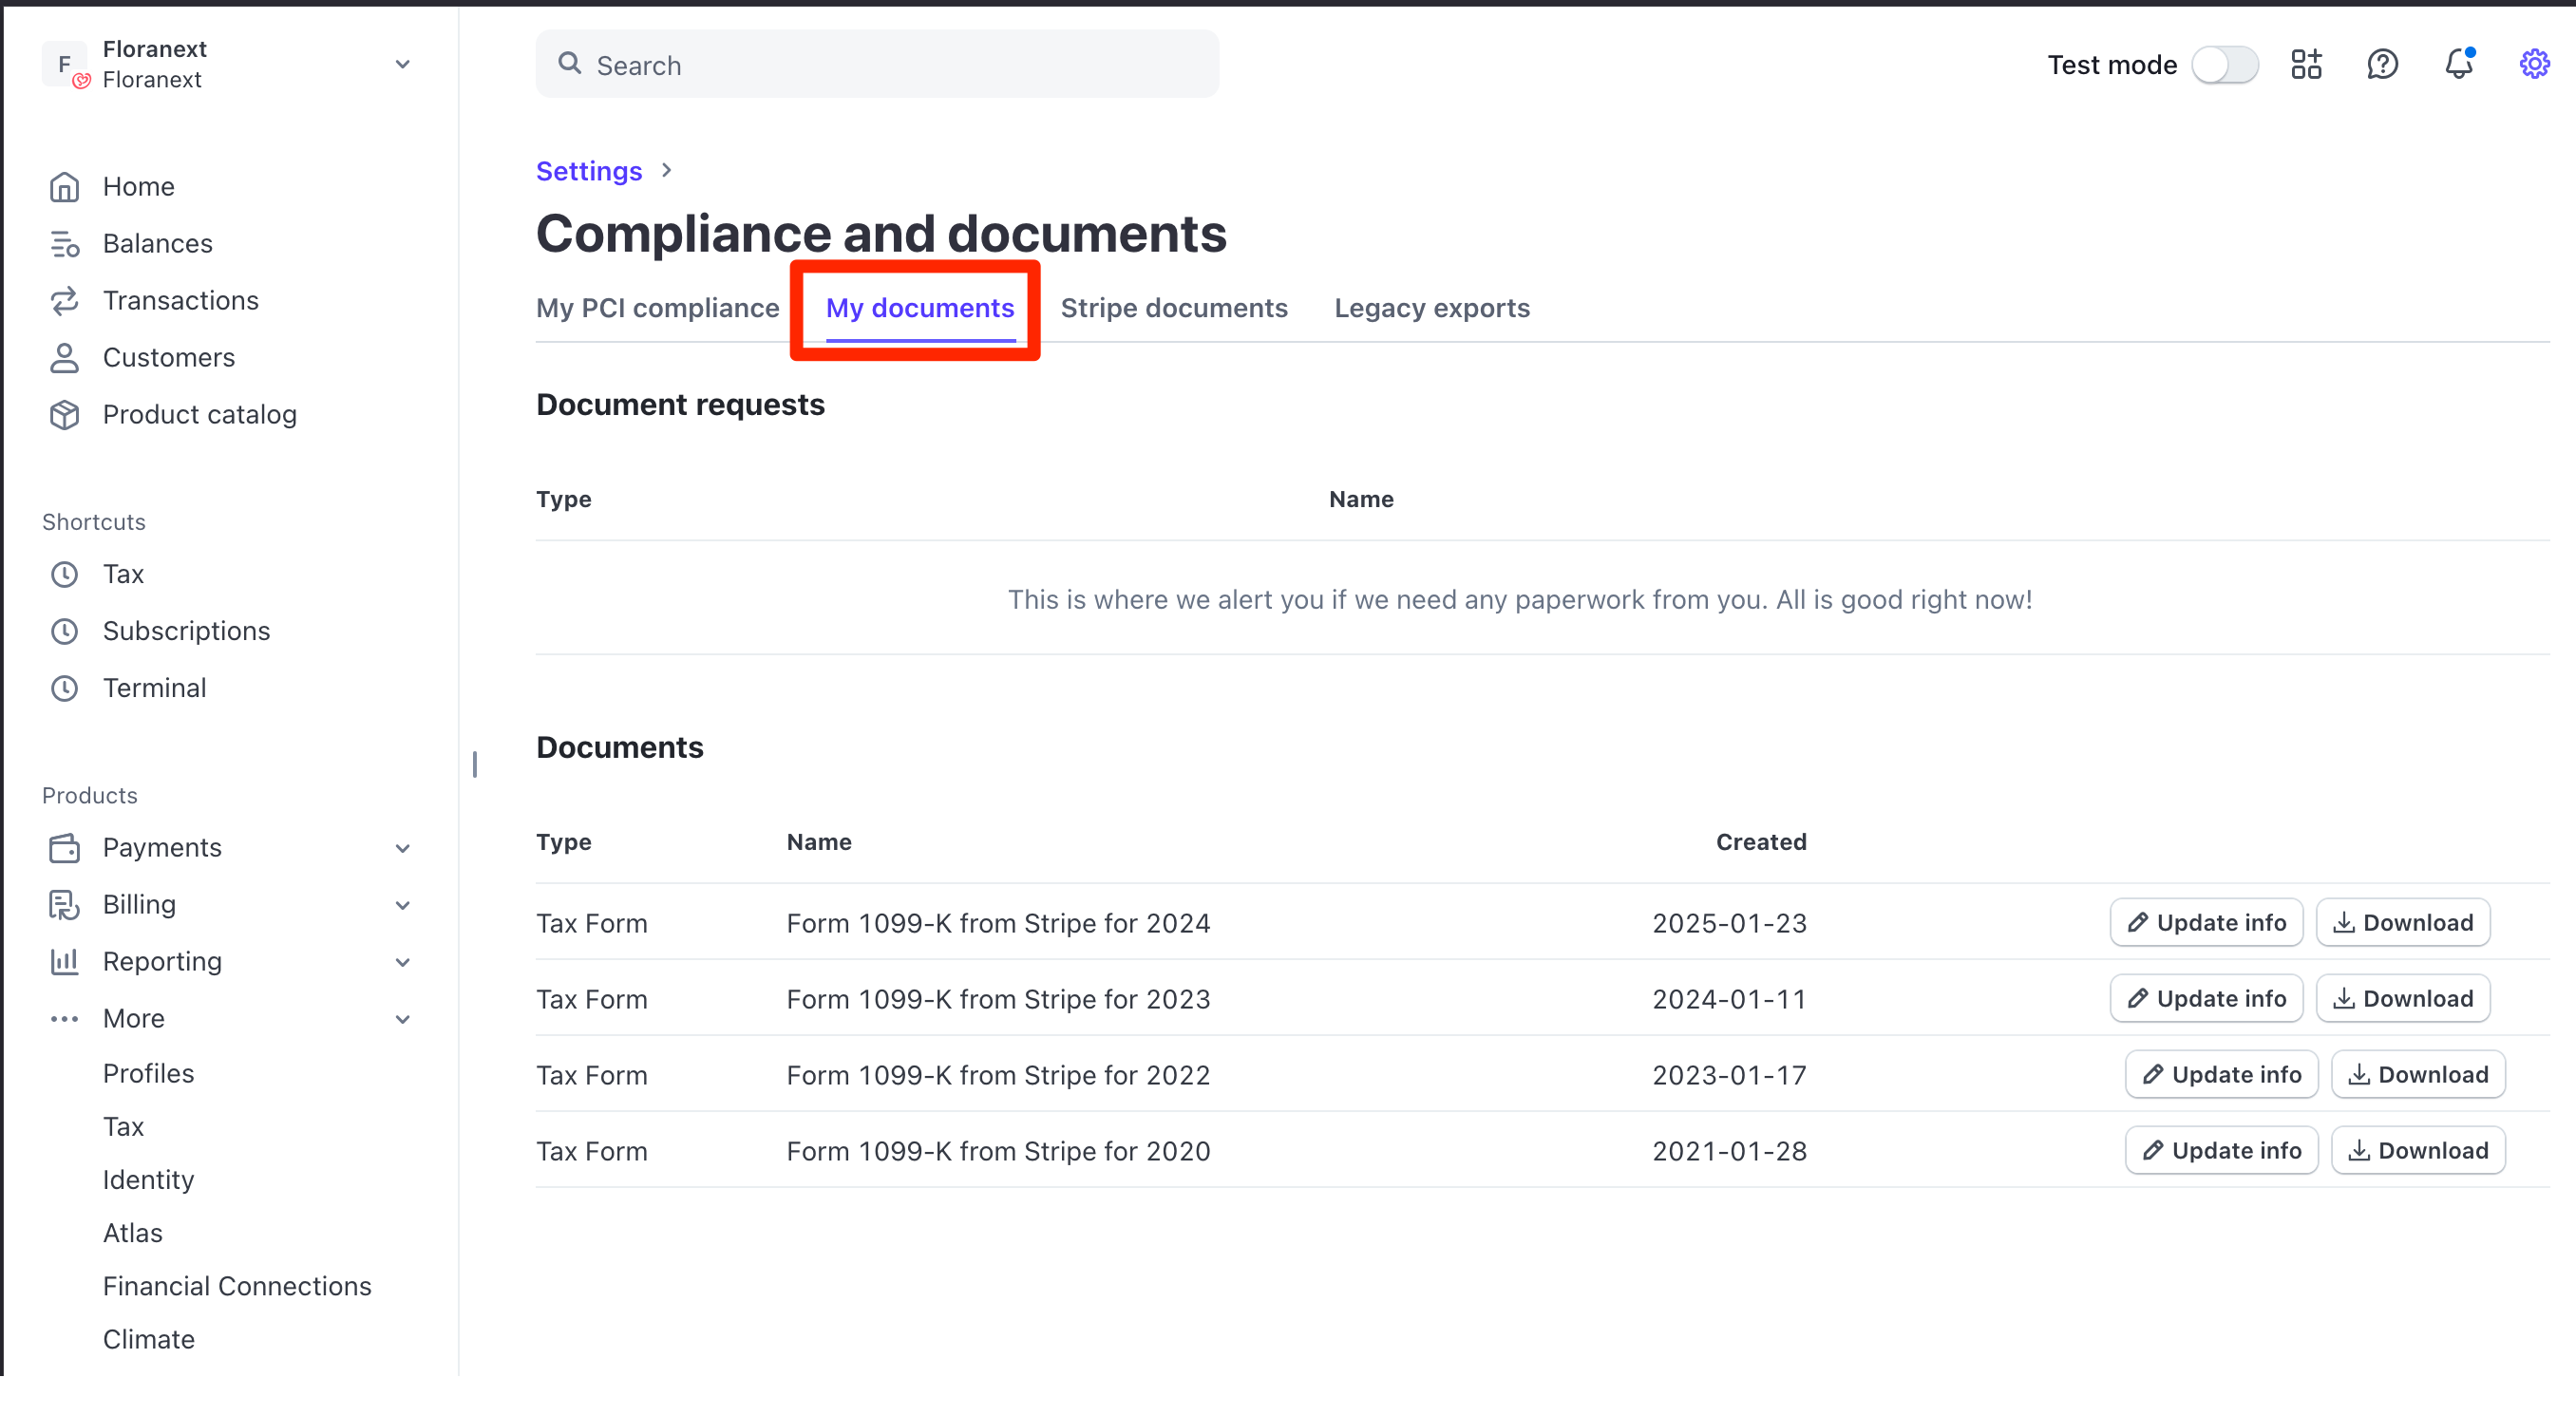
Task: Open Balances from sidebar
Action: coord(157,243)
